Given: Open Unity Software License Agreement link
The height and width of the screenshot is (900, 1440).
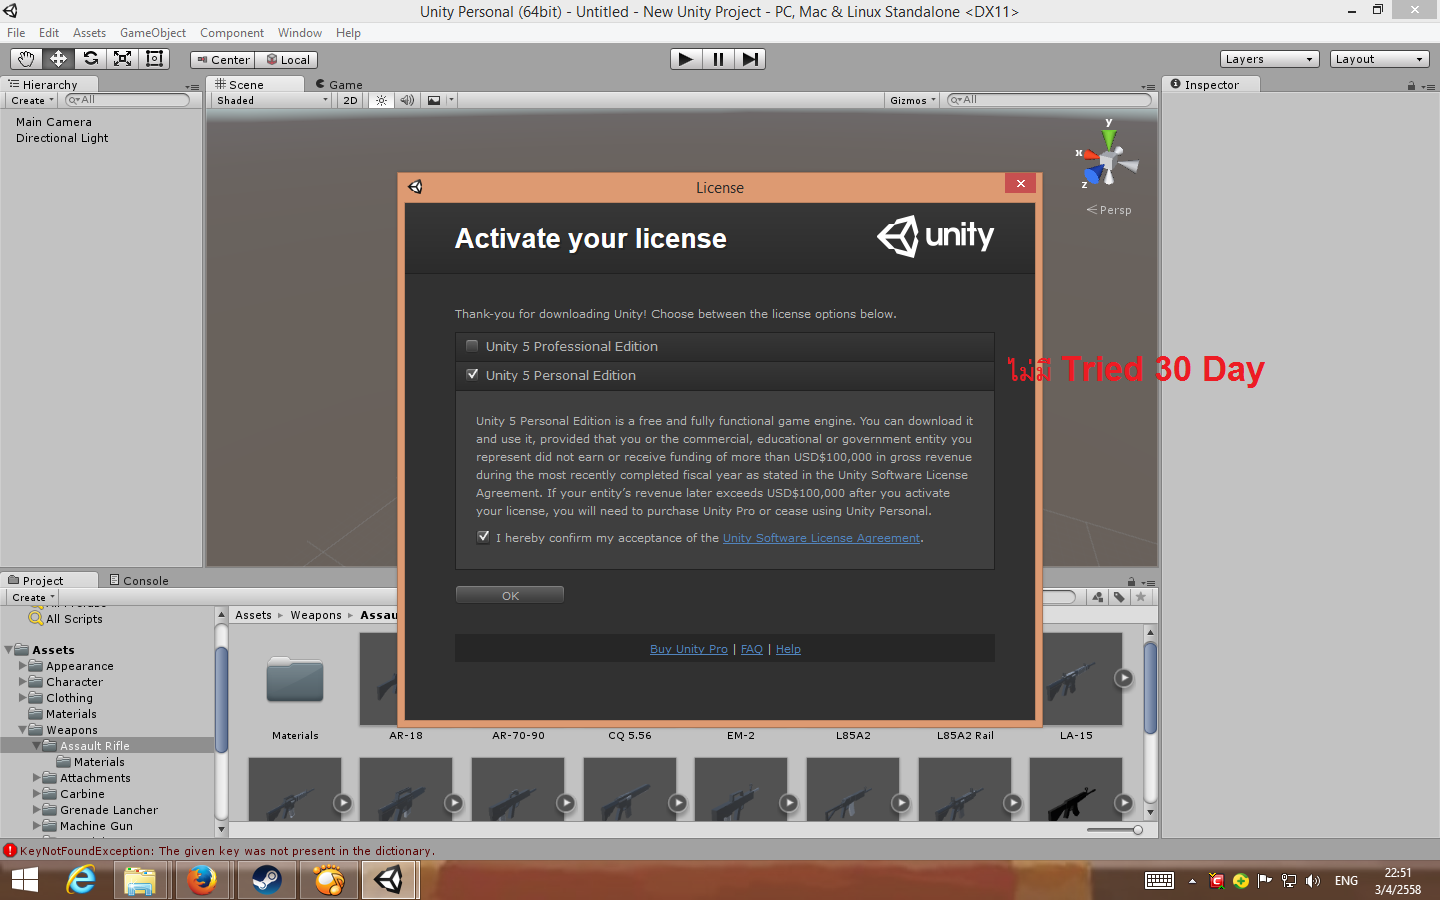Looking at the screenshot, I should pos(821,538).
